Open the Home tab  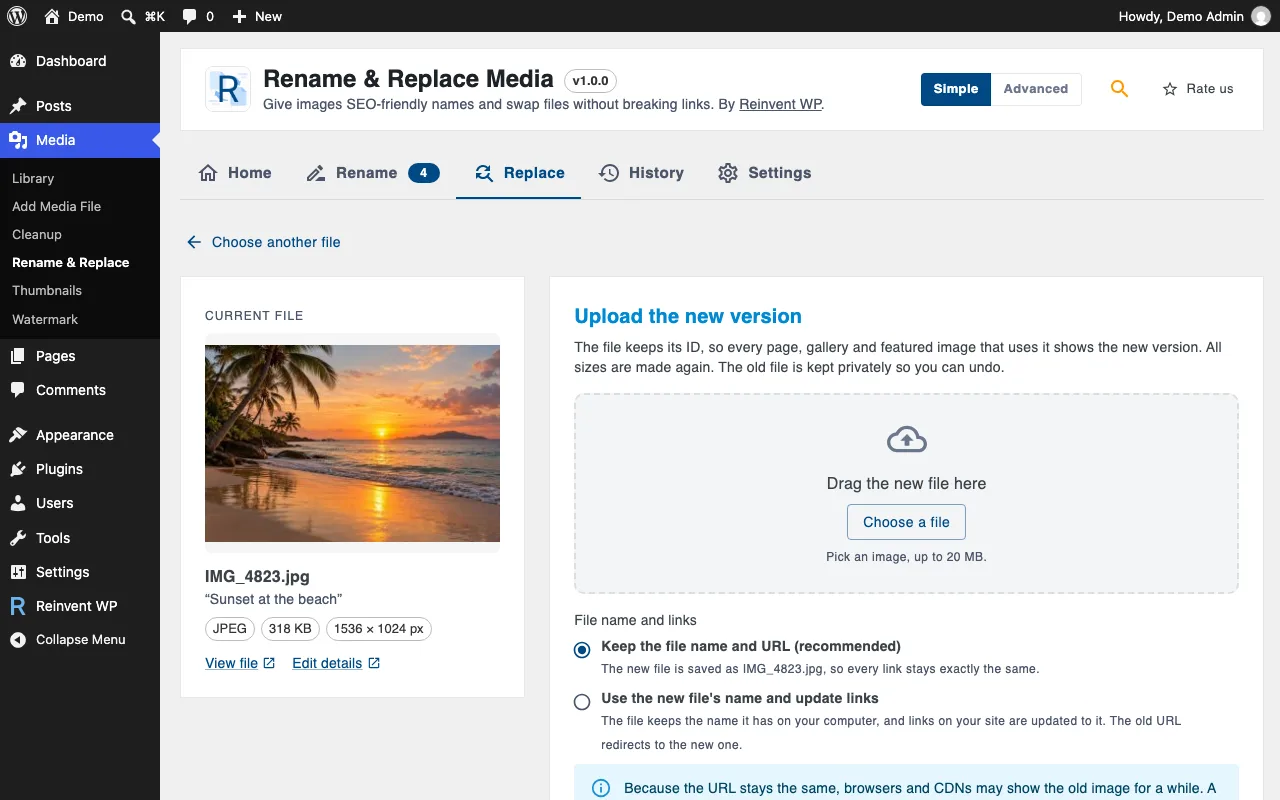coord(235,173)
